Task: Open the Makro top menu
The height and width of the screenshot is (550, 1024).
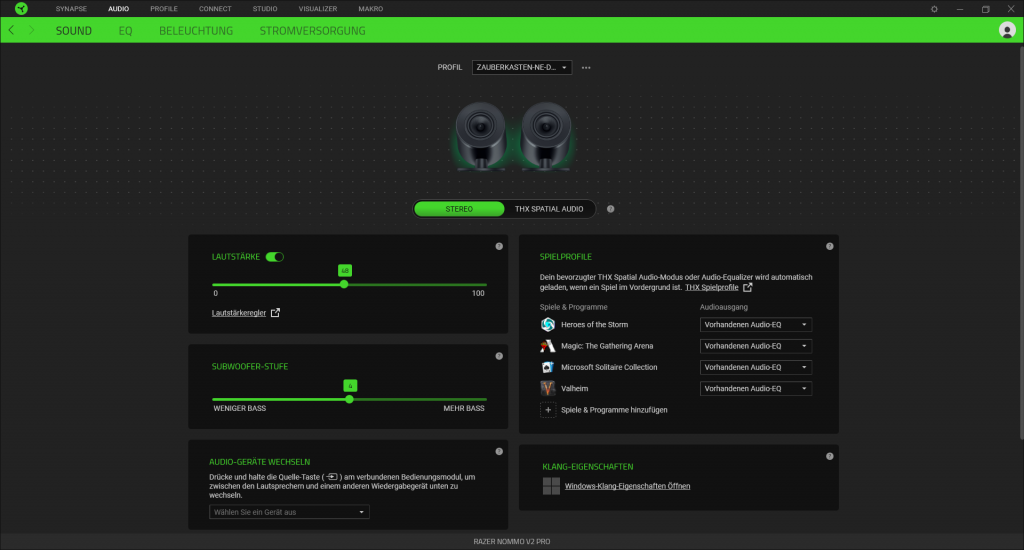Action: 370,9
